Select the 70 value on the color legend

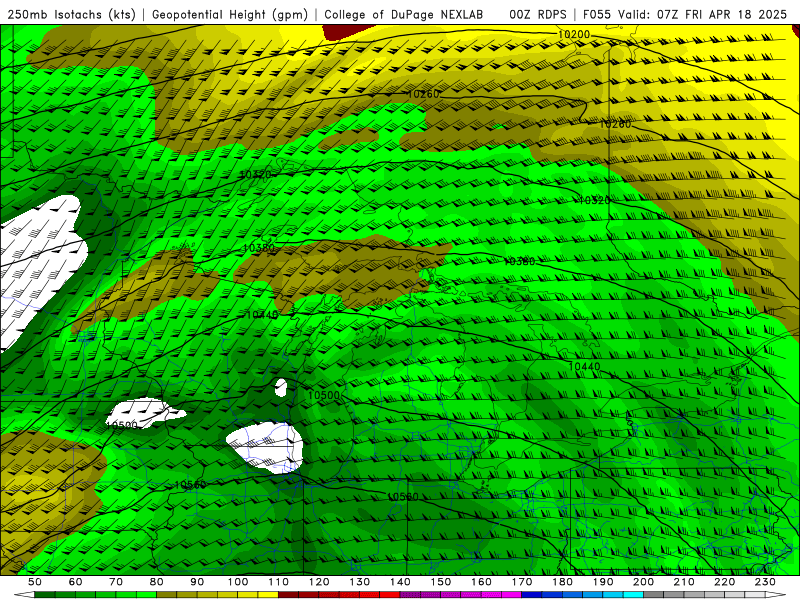pos(116,582)
